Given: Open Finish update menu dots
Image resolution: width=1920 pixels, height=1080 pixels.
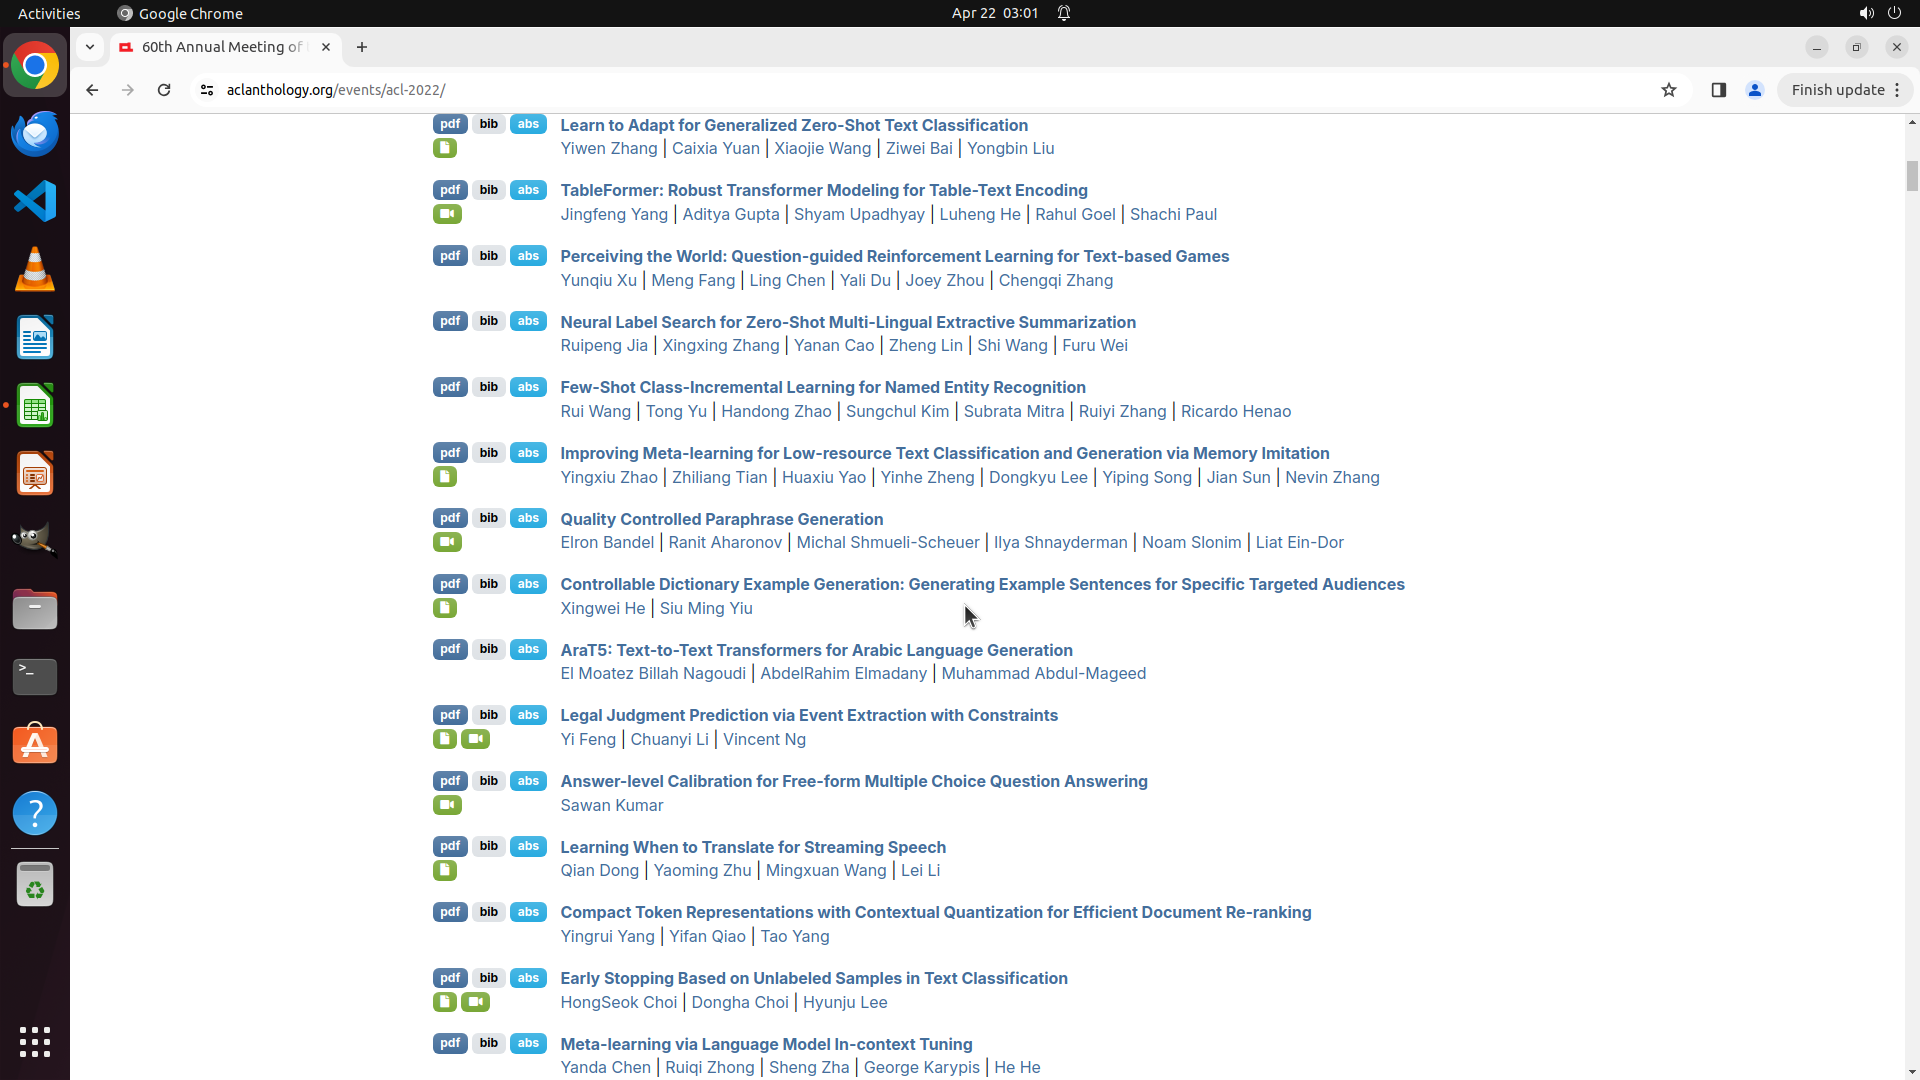Looking at the screenshot, I should 1897,90.
